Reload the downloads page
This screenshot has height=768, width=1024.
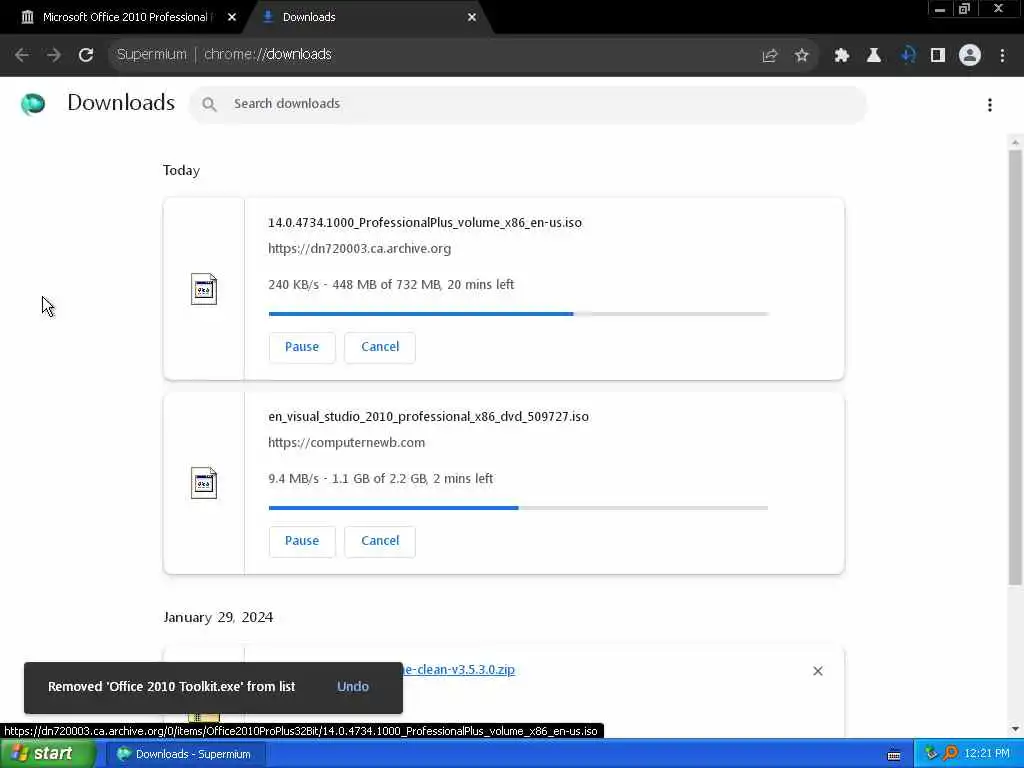click(x=86, y=55)
